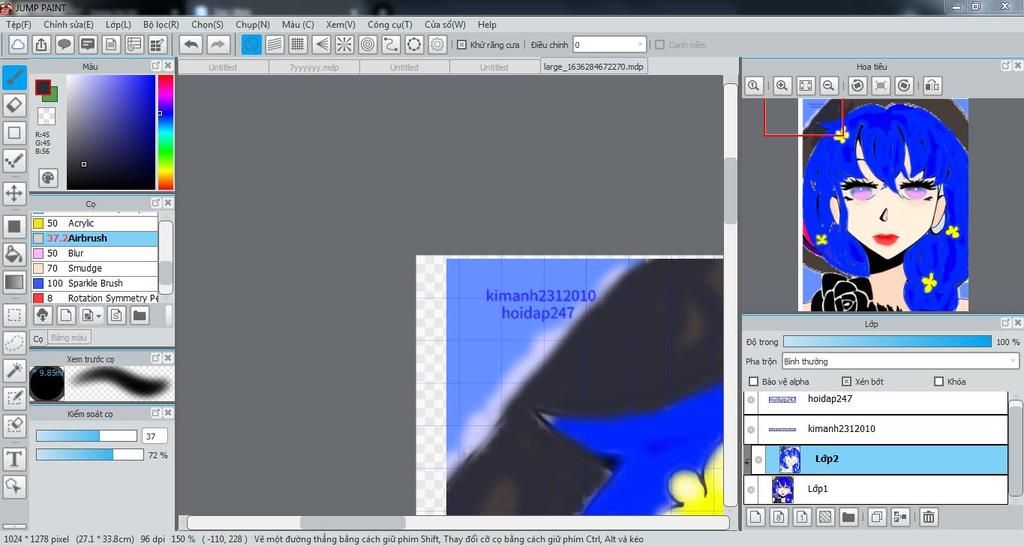Open Bộ lọc(R) filter menu
This screenshot has height=546, width=1024.
click(x=161, y=24)
